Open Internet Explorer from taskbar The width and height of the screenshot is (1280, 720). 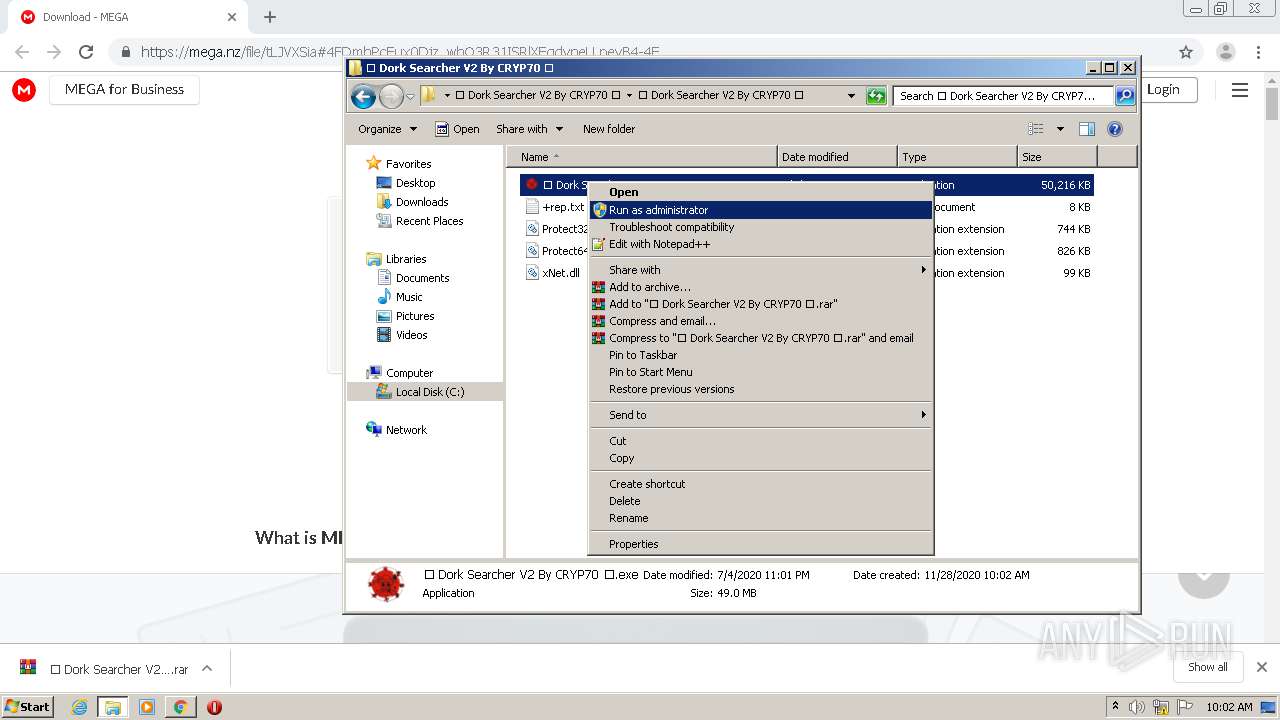(x=80, y=707)
